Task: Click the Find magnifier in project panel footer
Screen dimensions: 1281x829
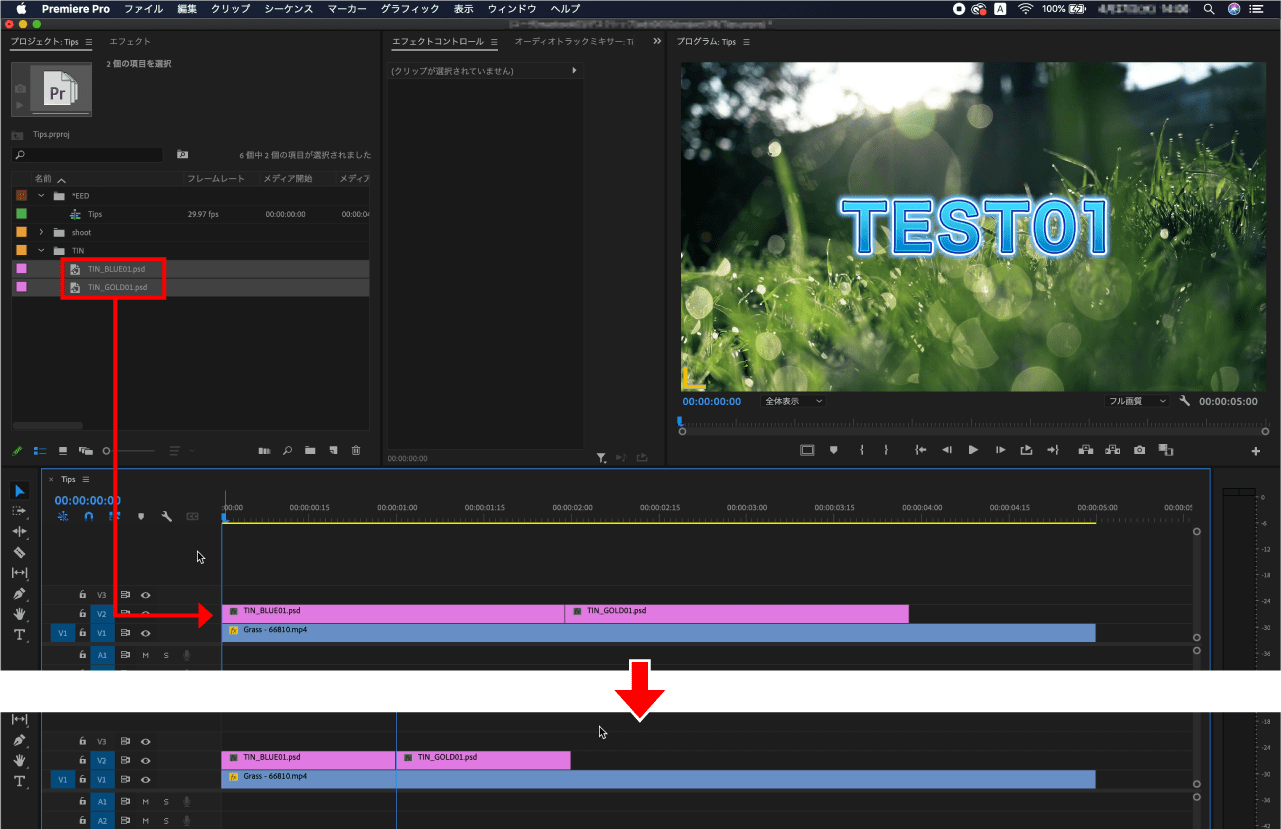Action: pos(287,451)
